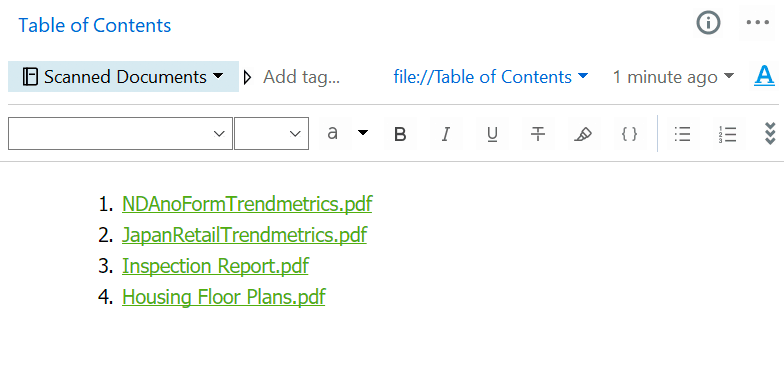Open the three-dots more options menu

coord(758,23)
